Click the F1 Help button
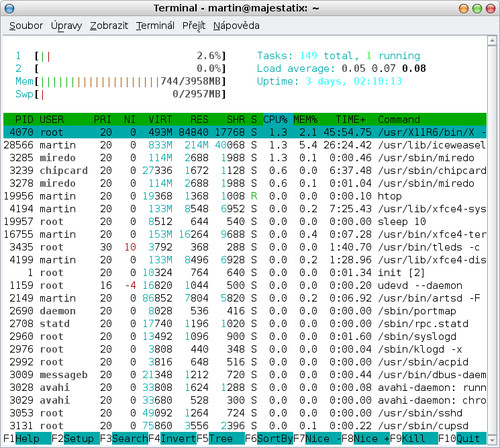 tap(27, 438)
